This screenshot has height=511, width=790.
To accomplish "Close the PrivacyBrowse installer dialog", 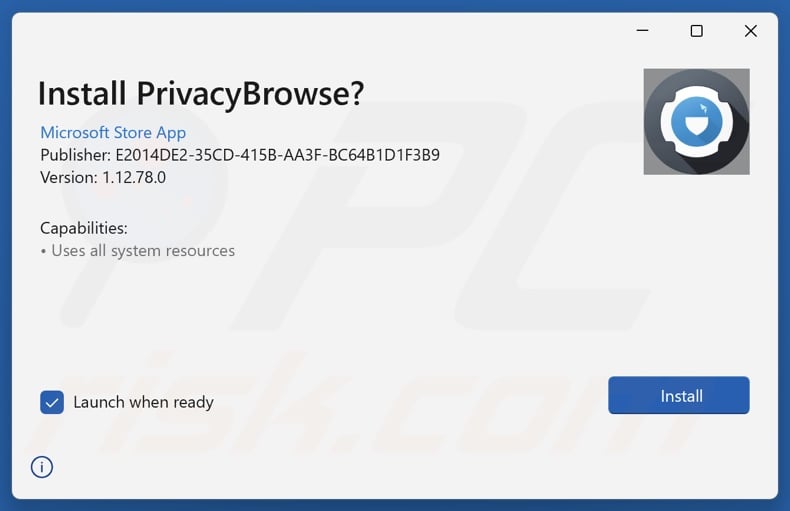I will 751,31.
